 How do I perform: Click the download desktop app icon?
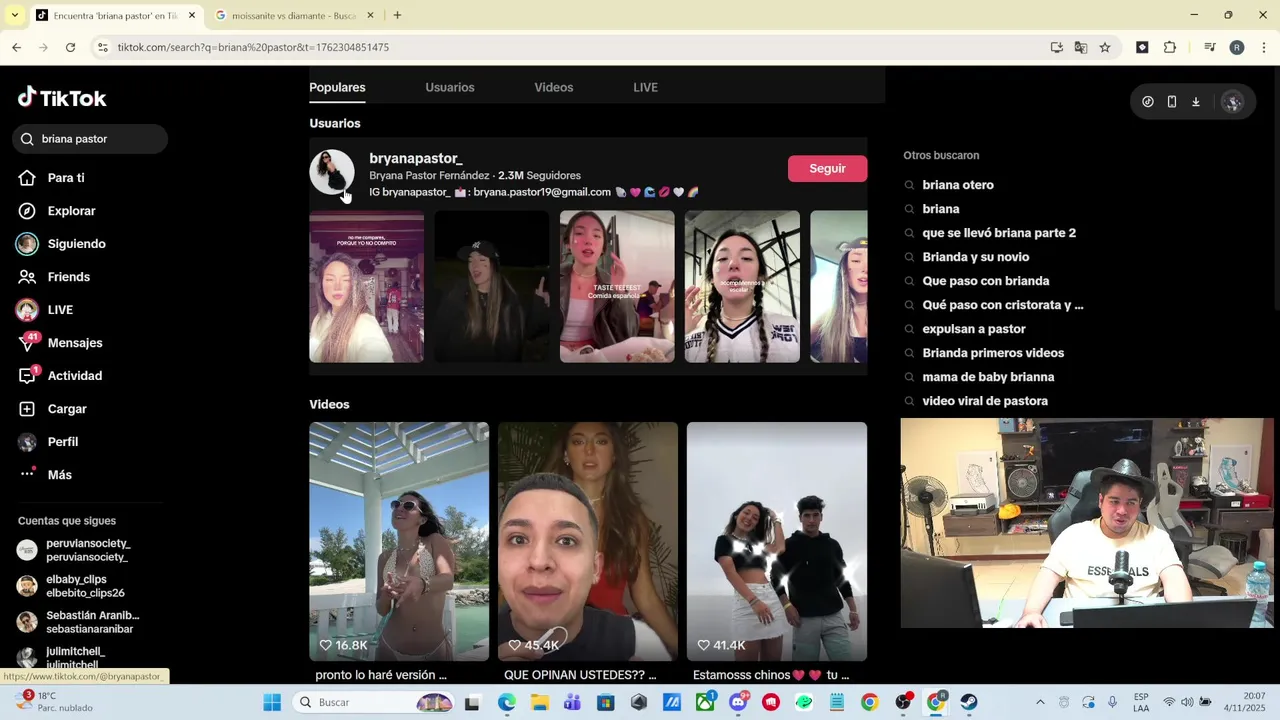[x=1196, y=102]
